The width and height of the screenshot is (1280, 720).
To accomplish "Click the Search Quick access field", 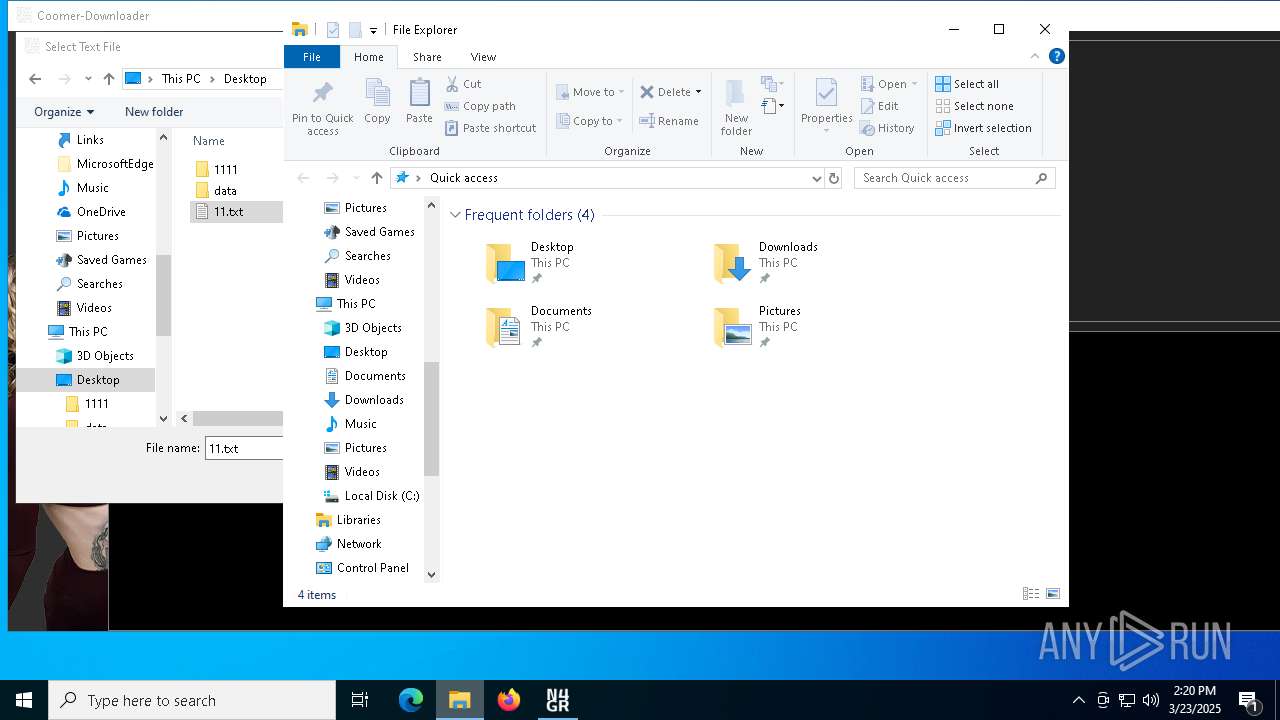I will [954, 178].
